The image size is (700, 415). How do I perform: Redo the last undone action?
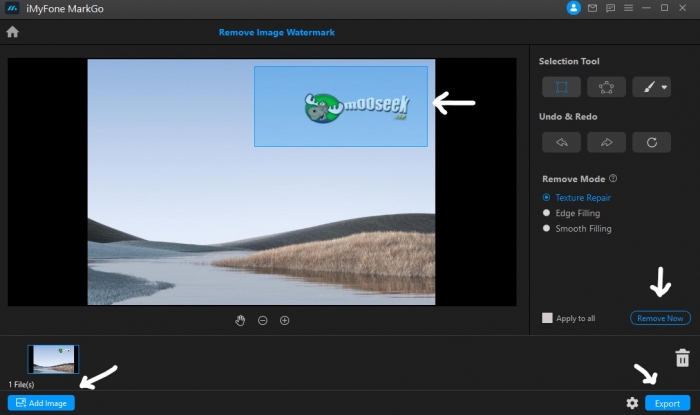click(x=606, y=142)
